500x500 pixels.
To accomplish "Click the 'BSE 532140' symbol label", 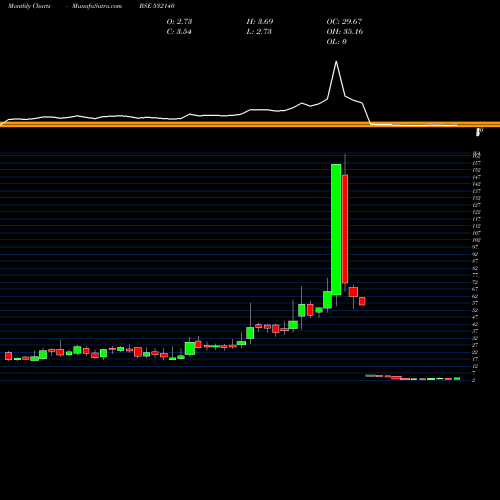I will pyautogui.click(x=157, y=6).
